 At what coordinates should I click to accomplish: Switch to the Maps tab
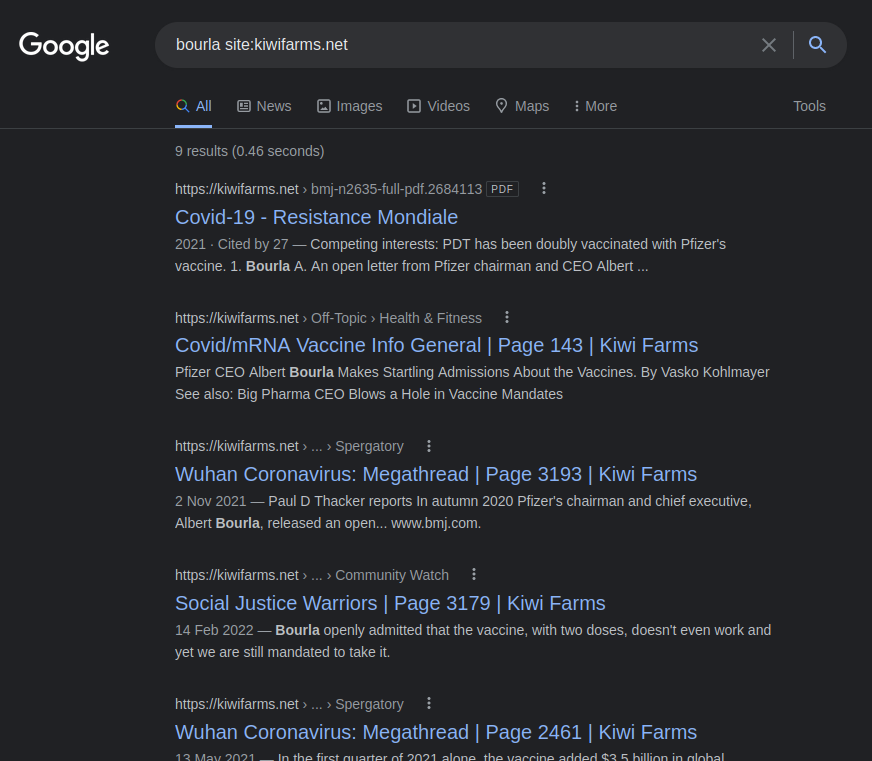[x=522, y=106]
